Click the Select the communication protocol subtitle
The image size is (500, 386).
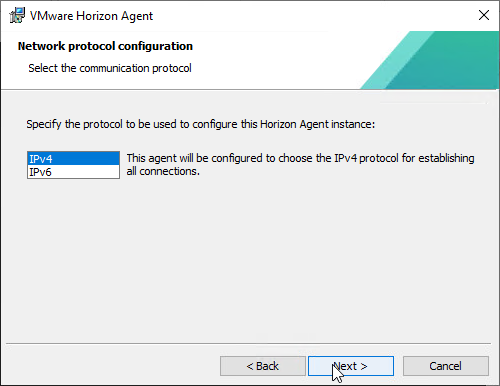[x=110, y=68]
